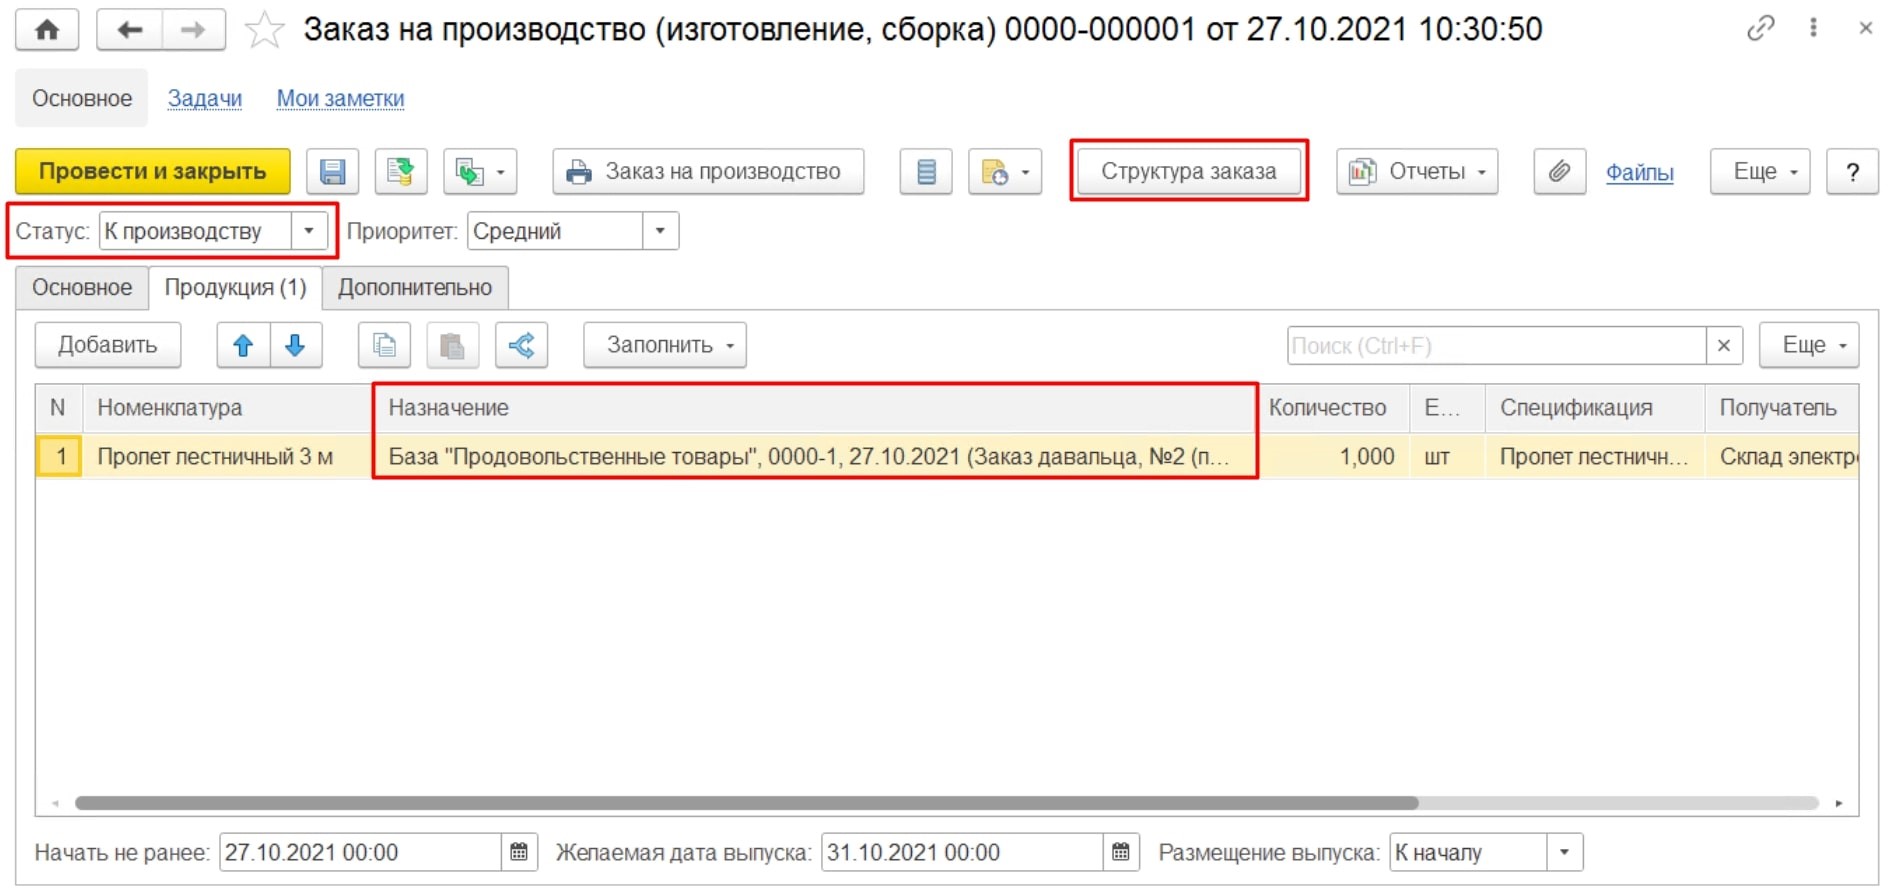
Task: Select row number 1 cell
Action: [x=59, y=457]
